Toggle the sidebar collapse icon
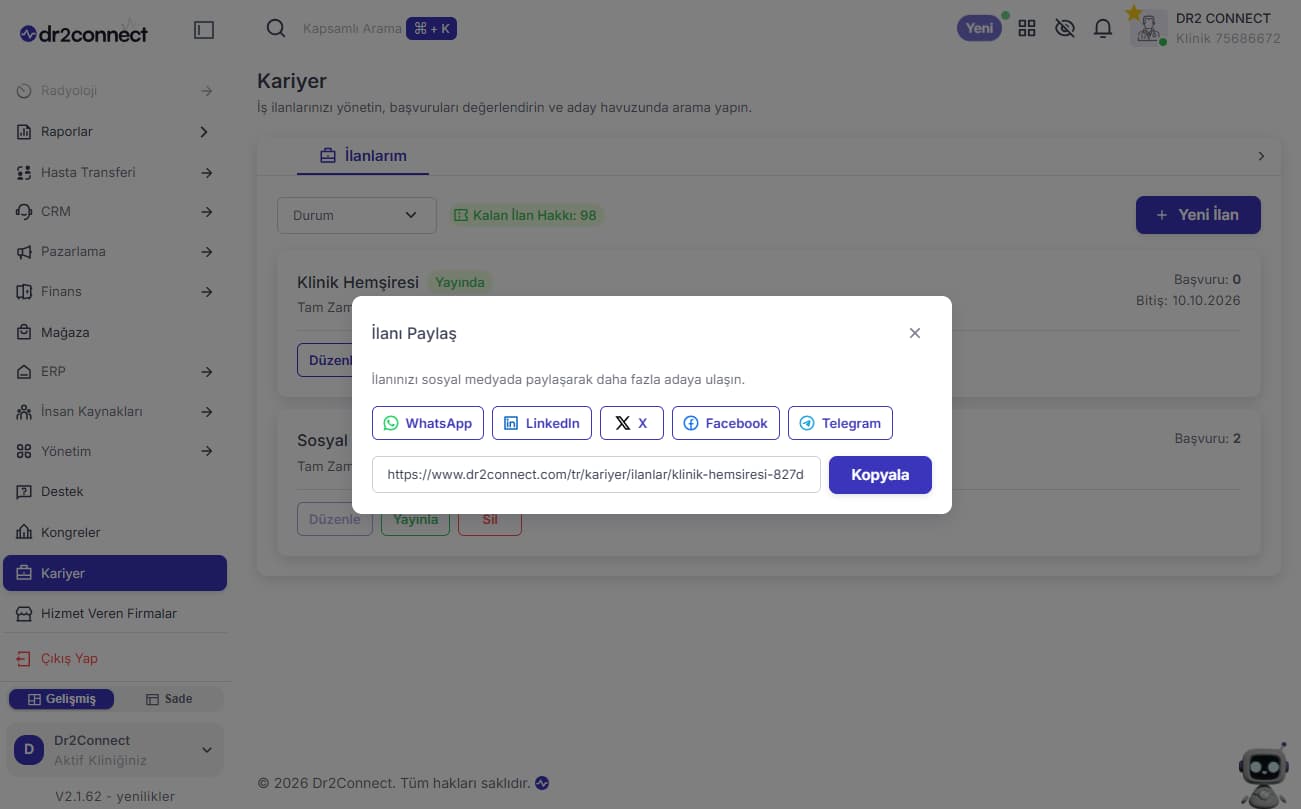This screenshot has width=1301, height=809. [204, 31]
